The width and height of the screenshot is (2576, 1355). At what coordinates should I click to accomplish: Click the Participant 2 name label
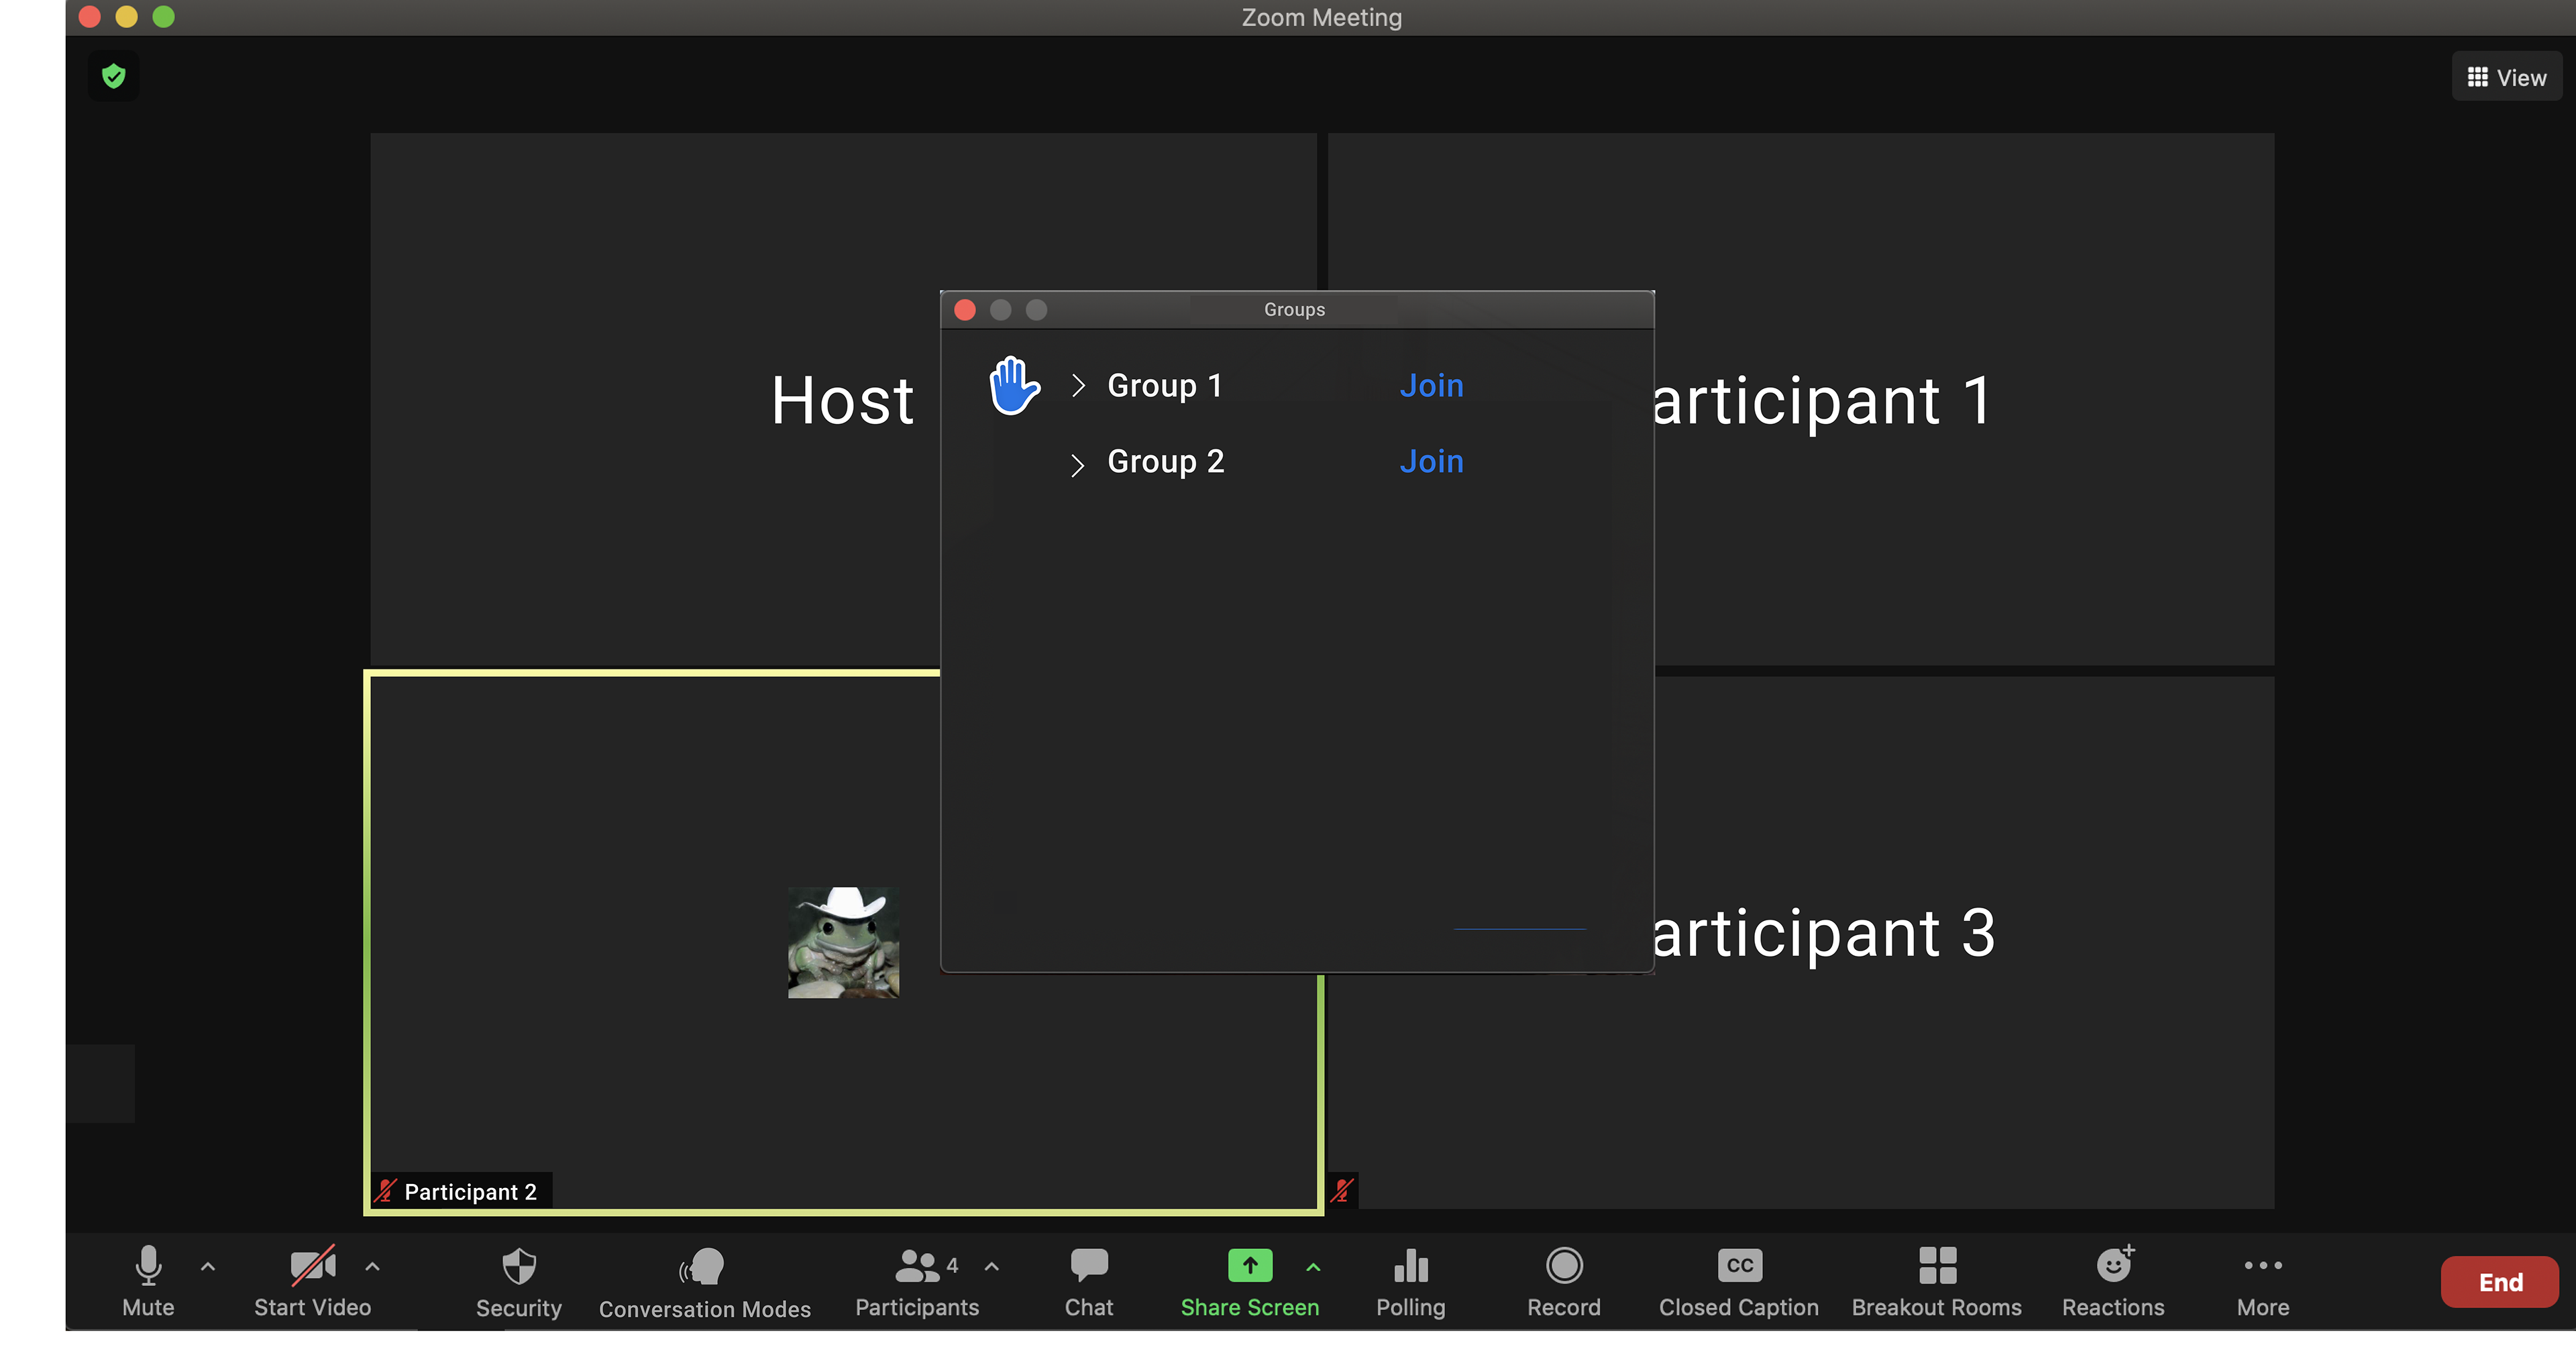pos(470,1192)
